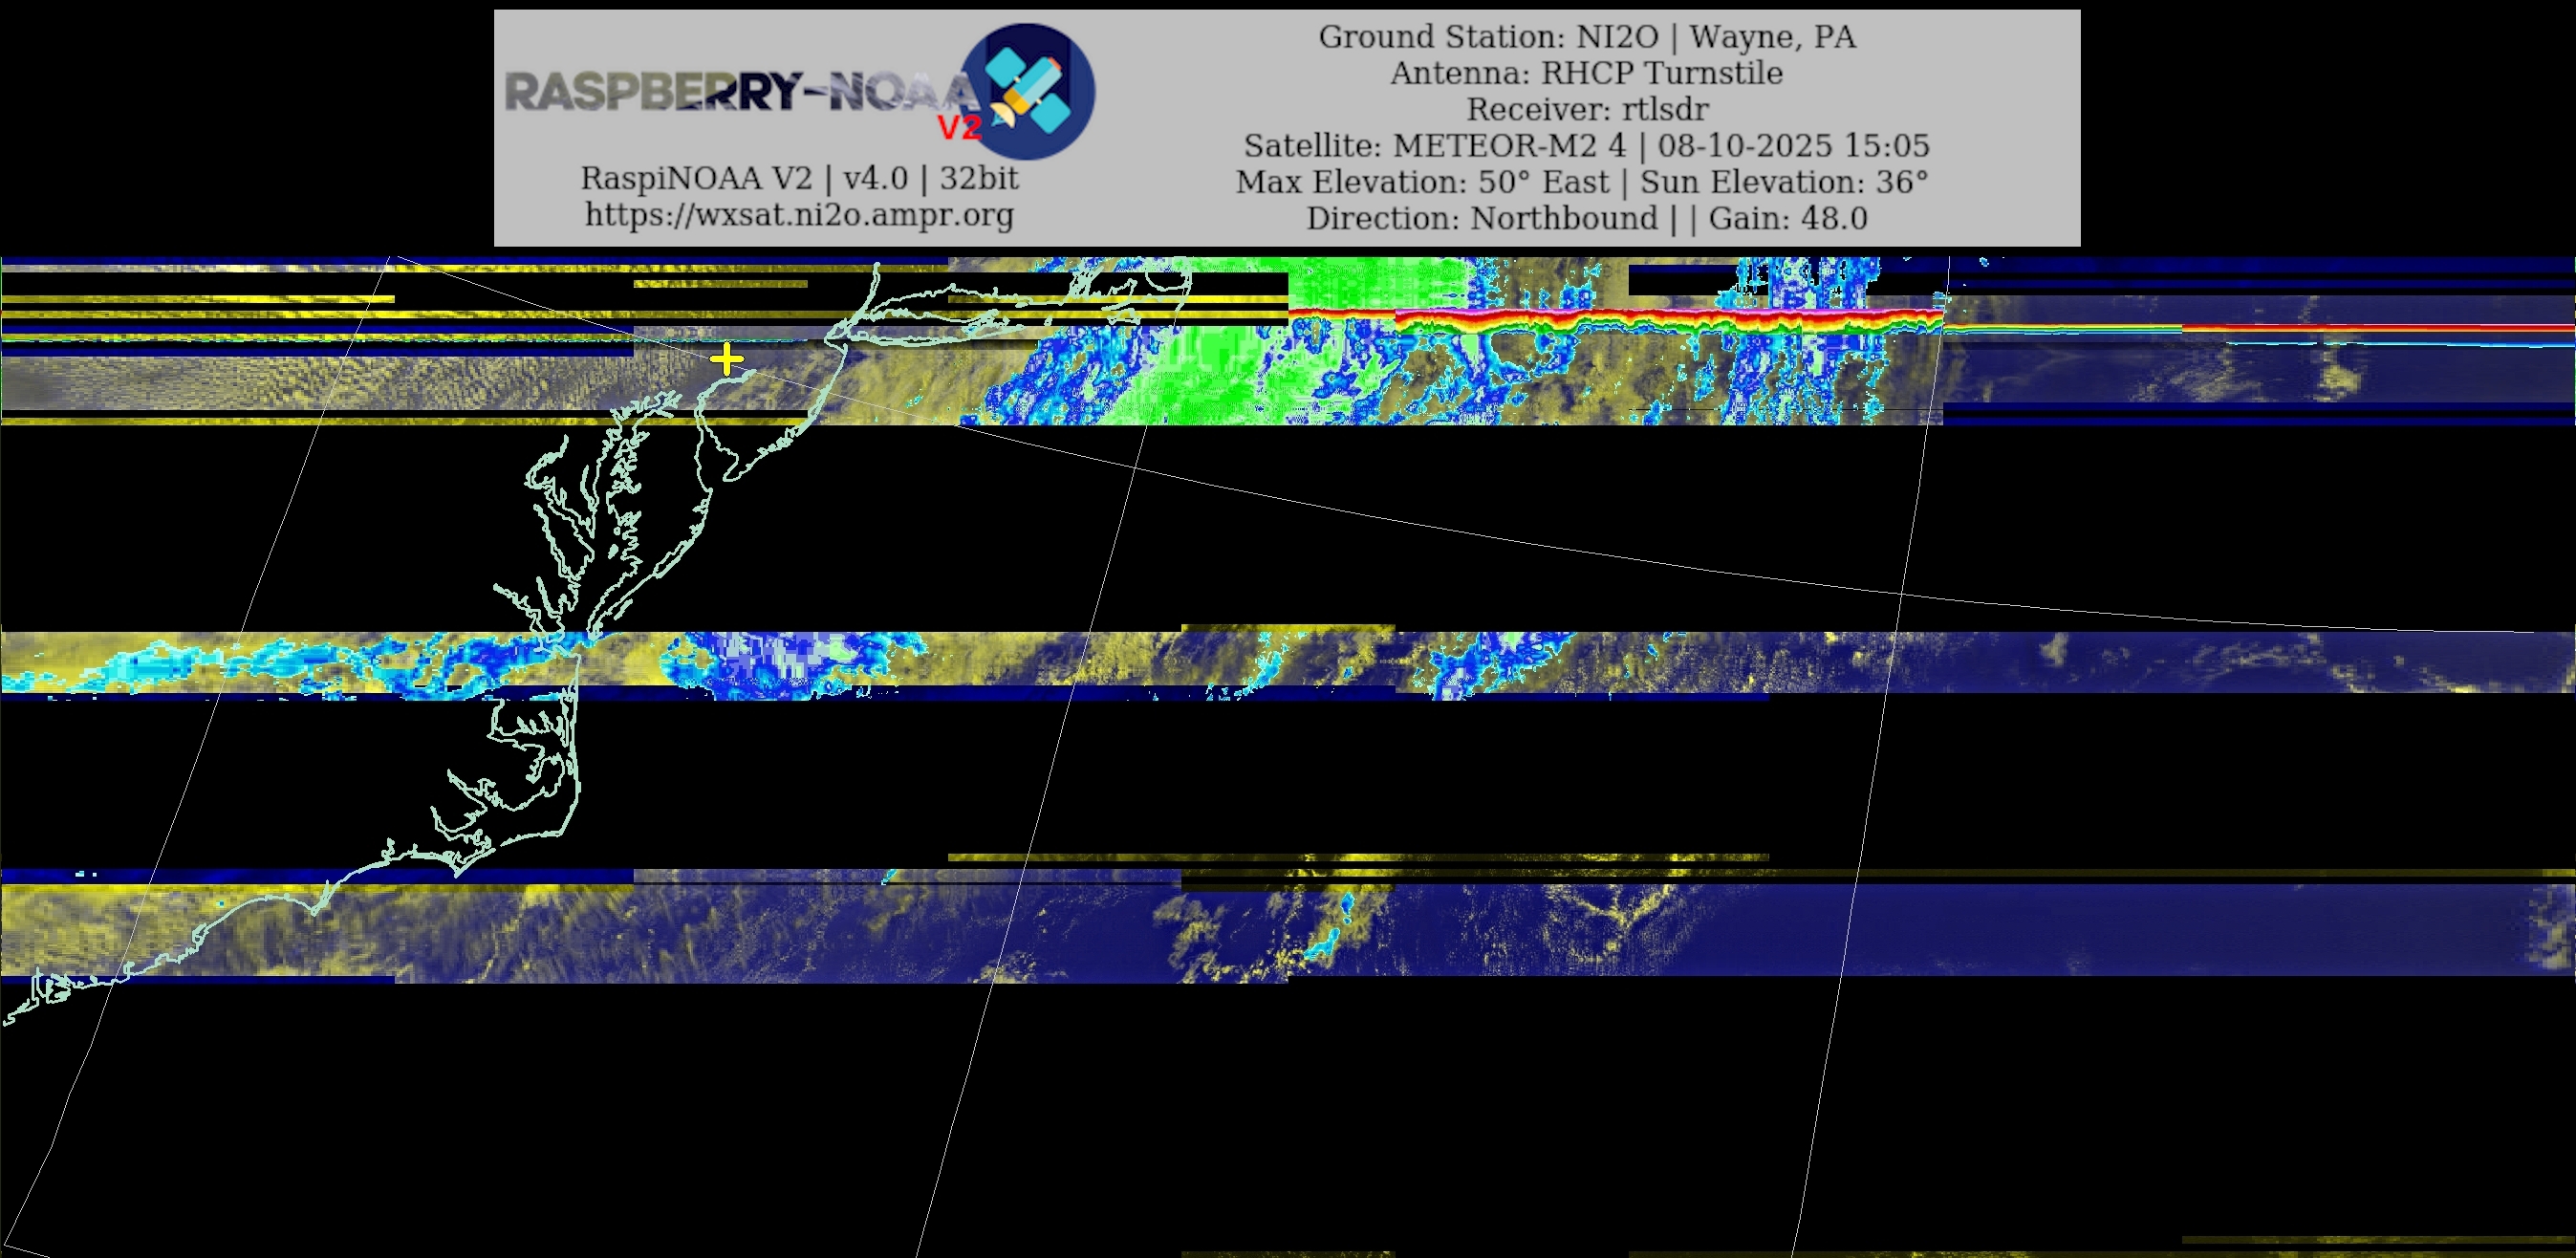Click the RaspiNOAA V2 version text

click(799, 178)
